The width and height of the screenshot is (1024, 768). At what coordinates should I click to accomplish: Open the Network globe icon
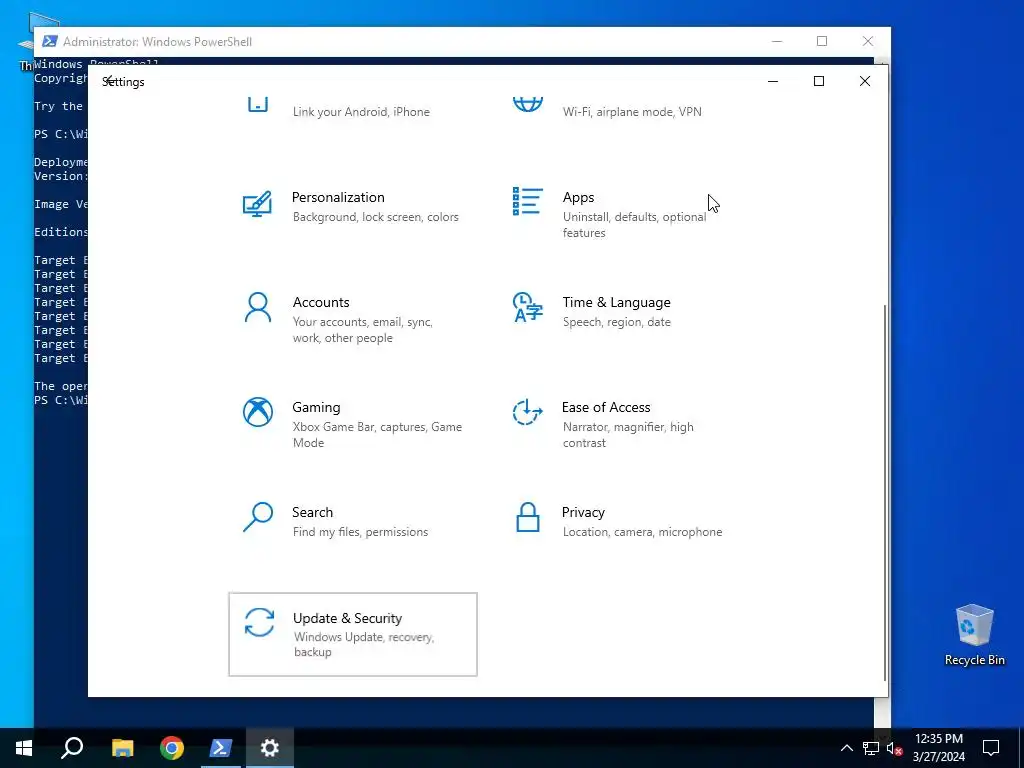528,104
